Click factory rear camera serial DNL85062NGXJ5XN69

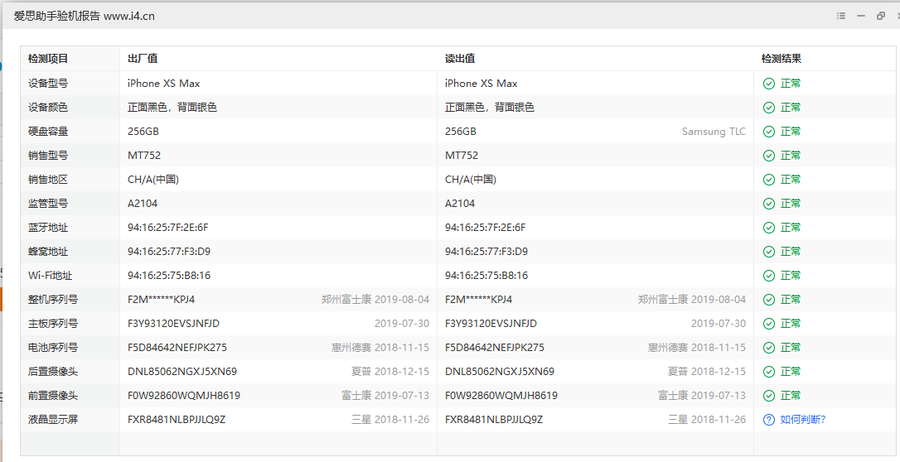pos(182,372)
